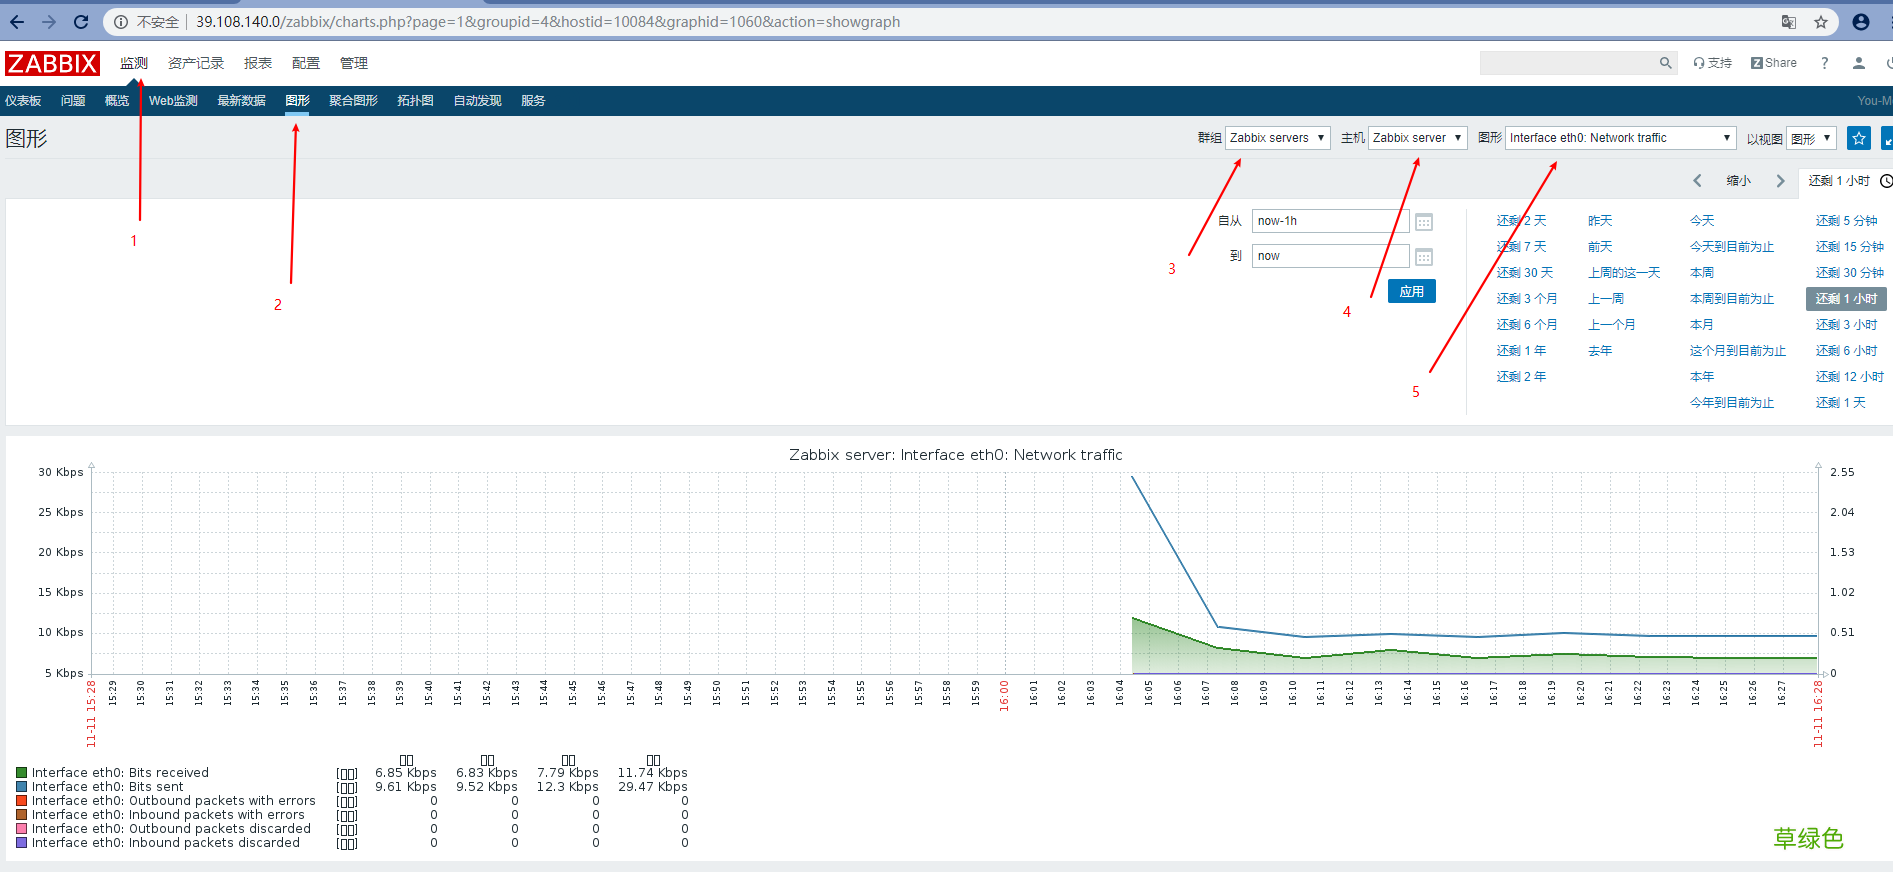The height and width of the screenshot is (872, 1893).
Task: Shift time range back with left arrow
Action: click(1697, 181)
